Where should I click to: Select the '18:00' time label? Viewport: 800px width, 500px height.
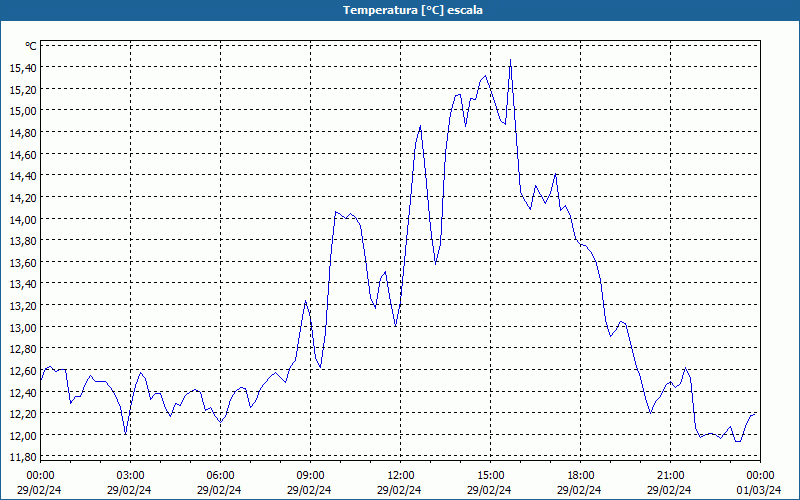coord(581,475)
